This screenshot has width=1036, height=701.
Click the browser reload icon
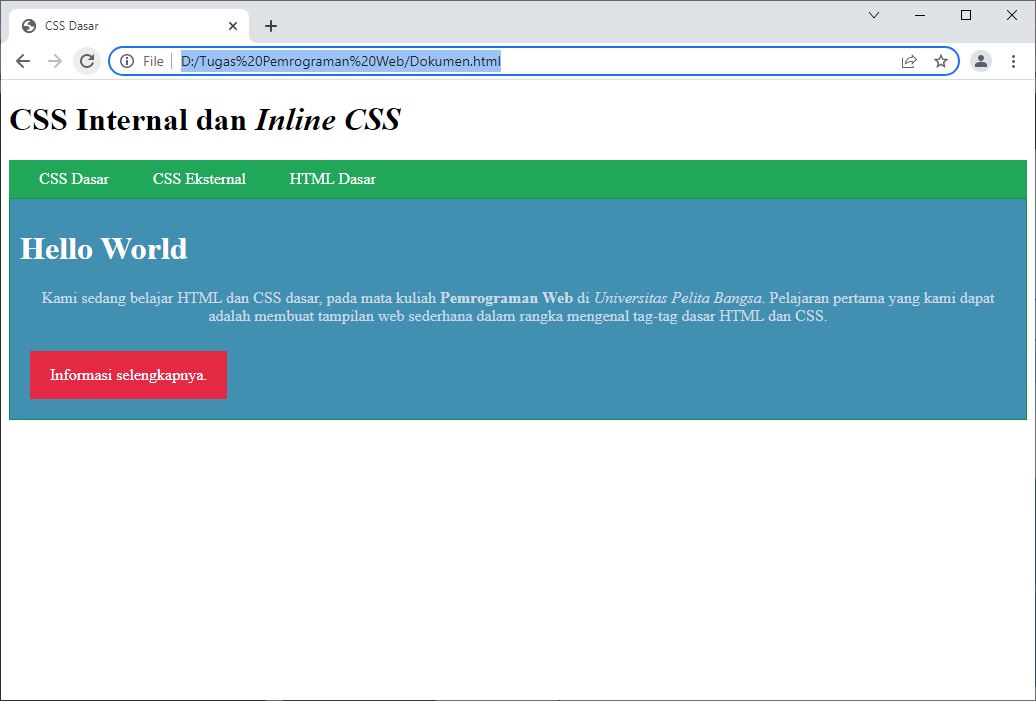pos(86,60)
